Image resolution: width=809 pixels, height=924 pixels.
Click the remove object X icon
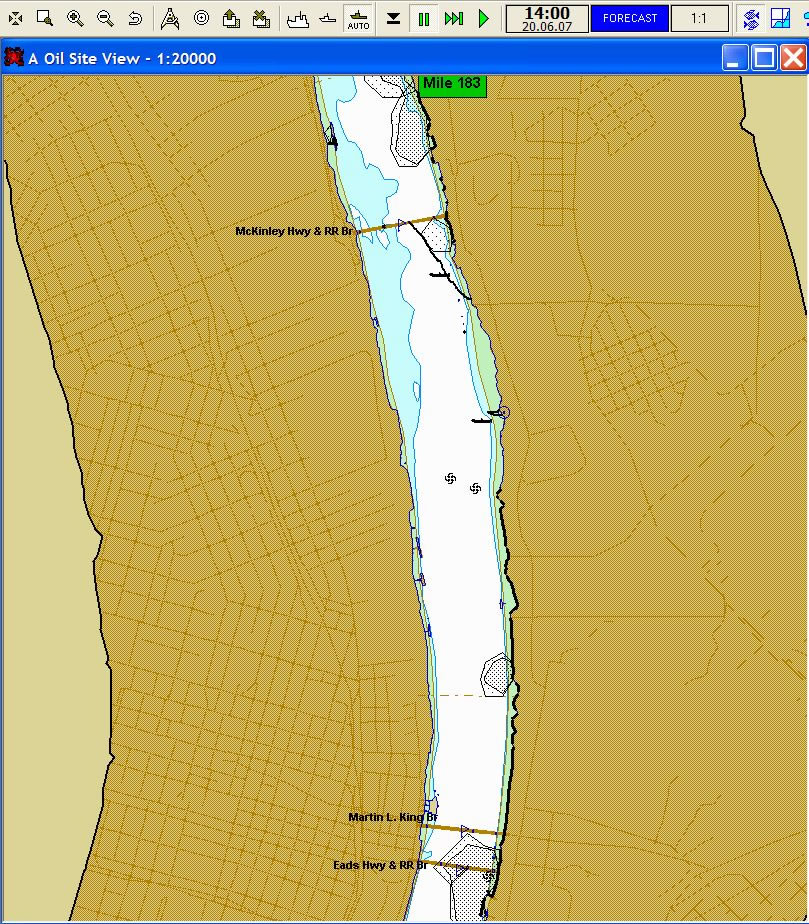(x=260, y=18)
